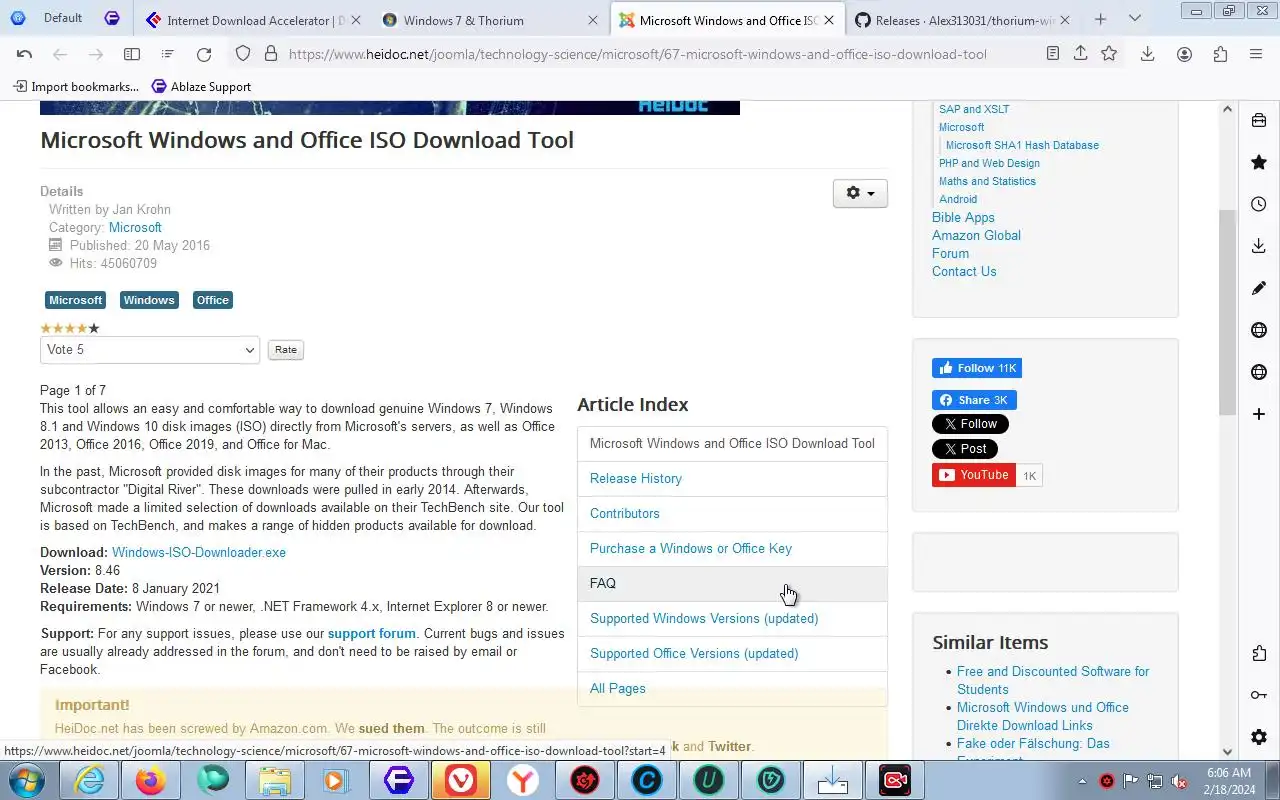This screenshot has height=800, width=1280.
Task: Open the browser hamburger menu
Action: tap(1256, 54)
